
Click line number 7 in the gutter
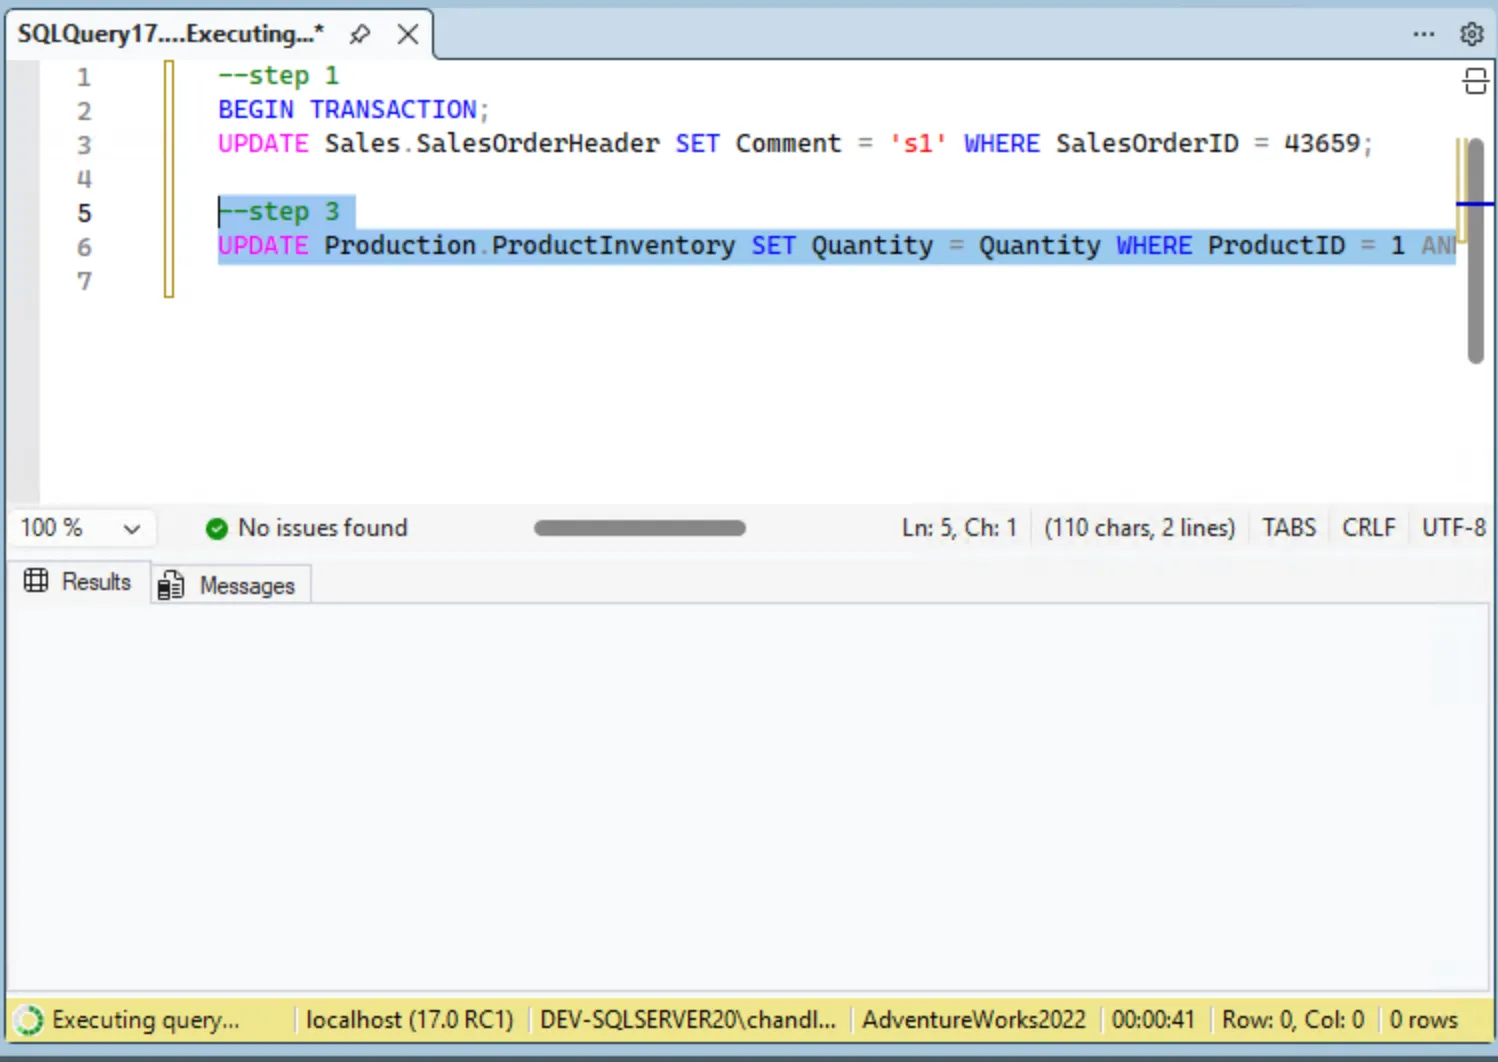point(84,282)
